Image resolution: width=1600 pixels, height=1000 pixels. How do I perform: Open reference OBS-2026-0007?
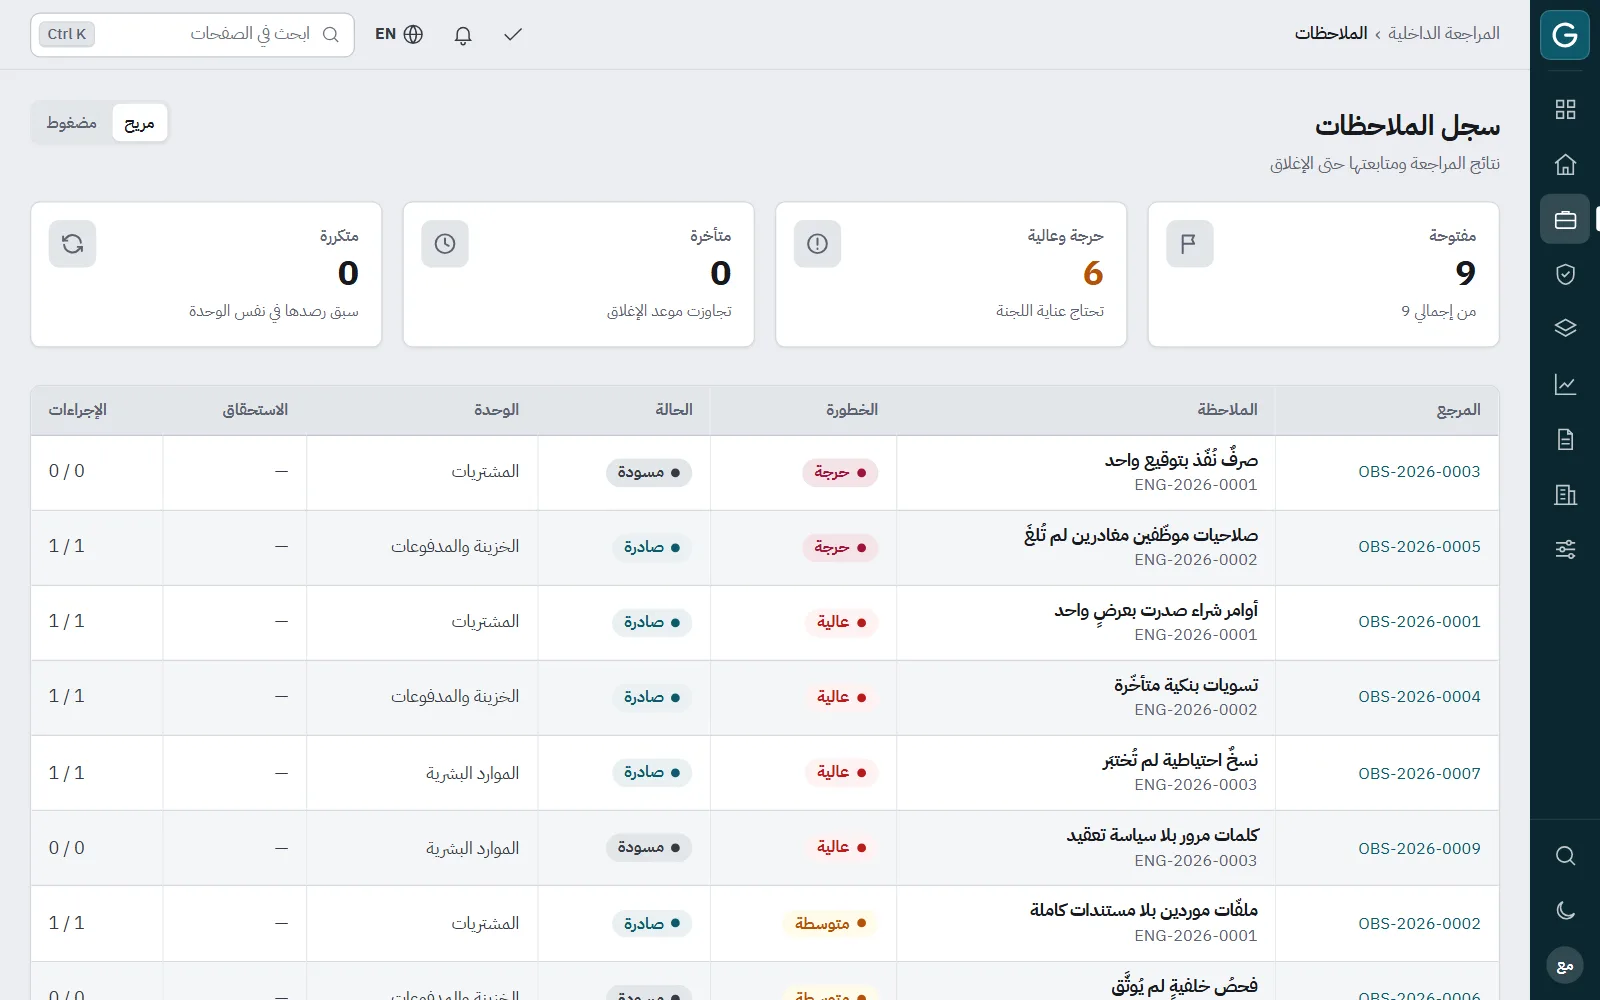click(x=1419, y=773)
